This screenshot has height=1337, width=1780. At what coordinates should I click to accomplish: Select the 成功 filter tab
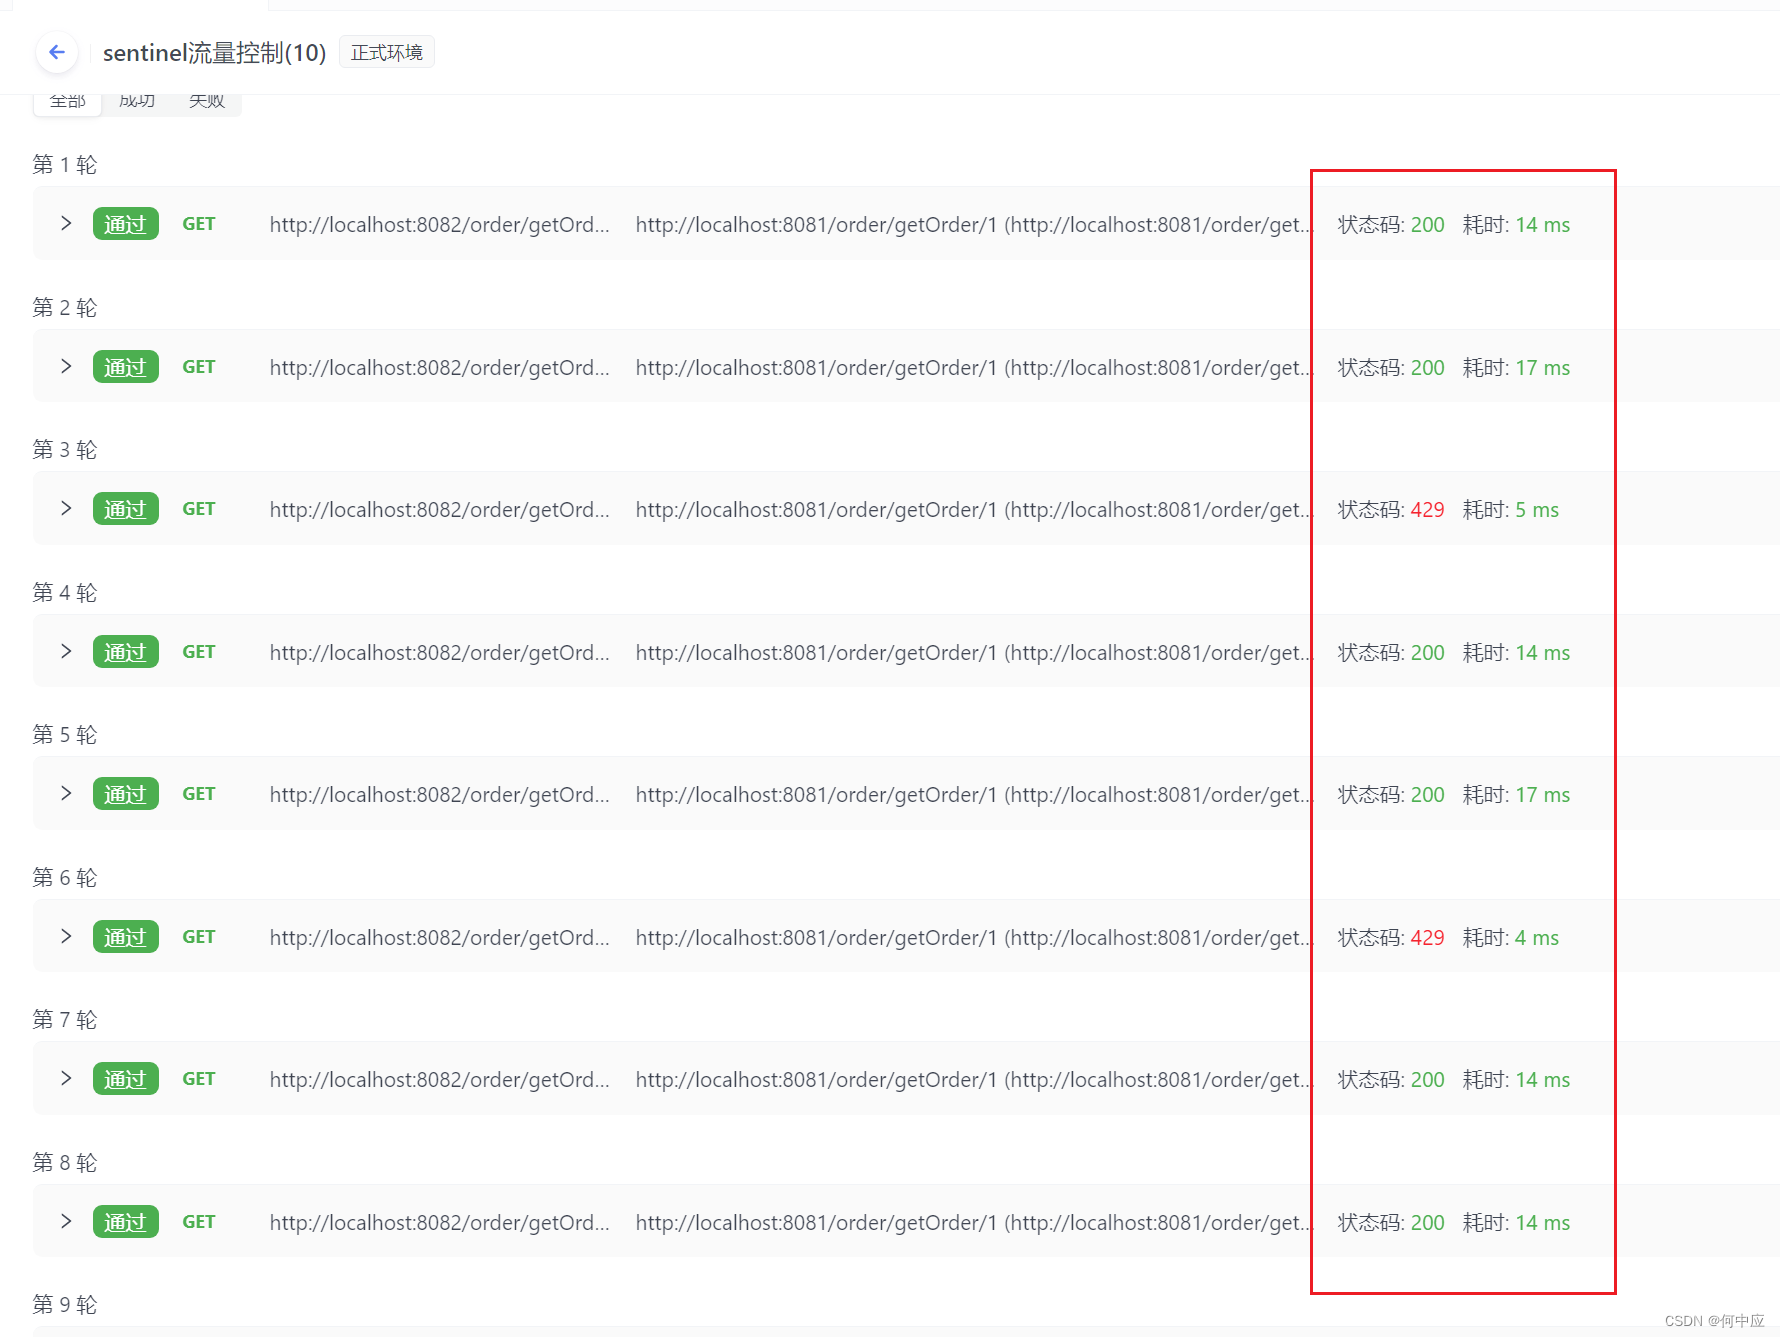click(137, 102)
